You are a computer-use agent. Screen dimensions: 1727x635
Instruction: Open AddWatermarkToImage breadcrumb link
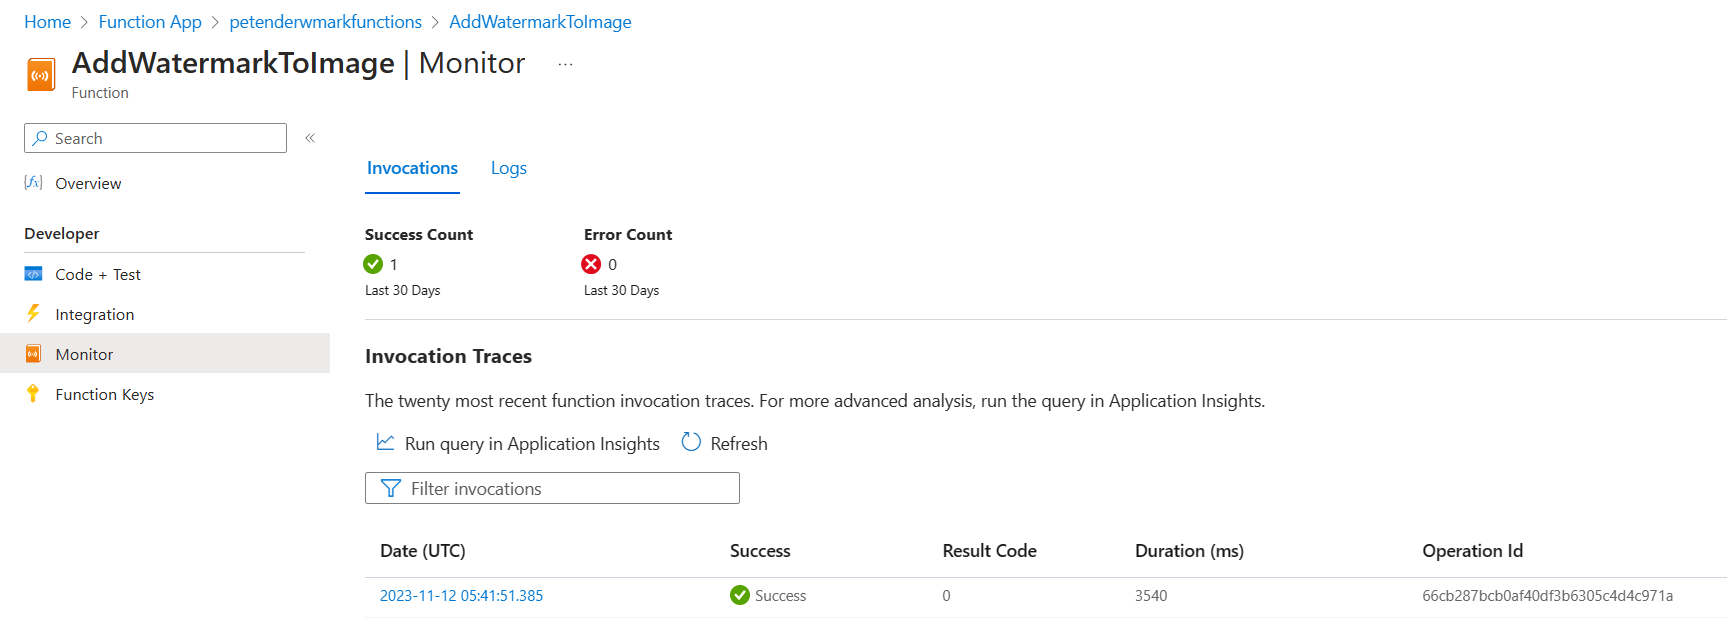point(540,22)
